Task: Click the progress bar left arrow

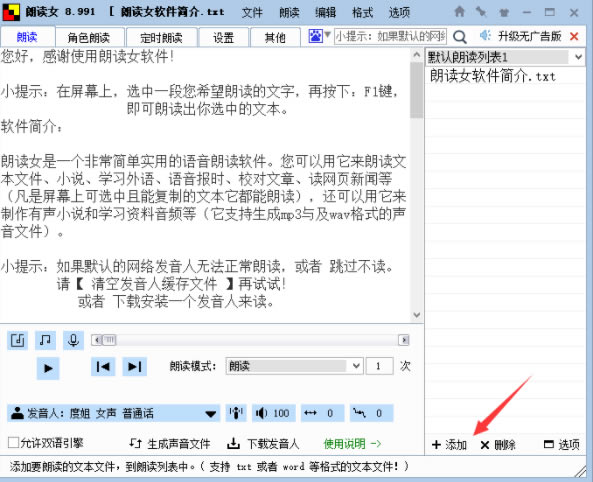Action: click(x=97, y=340)
